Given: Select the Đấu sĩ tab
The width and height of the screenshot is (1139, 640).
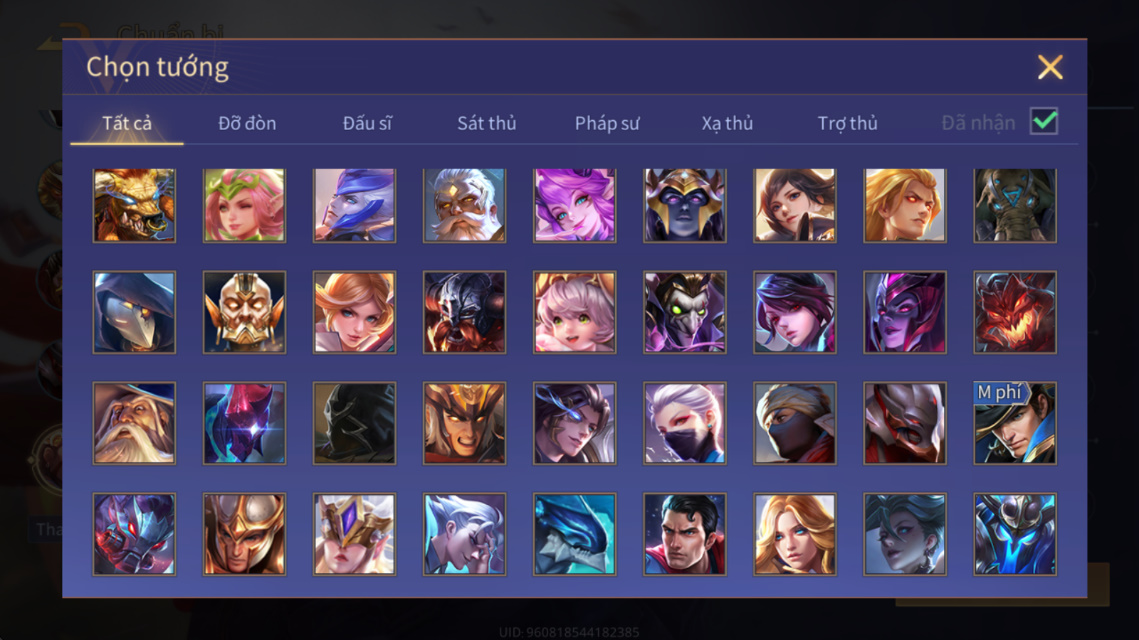Looking at the screenshot, I should pyautogui.click(x=367, y=123).
